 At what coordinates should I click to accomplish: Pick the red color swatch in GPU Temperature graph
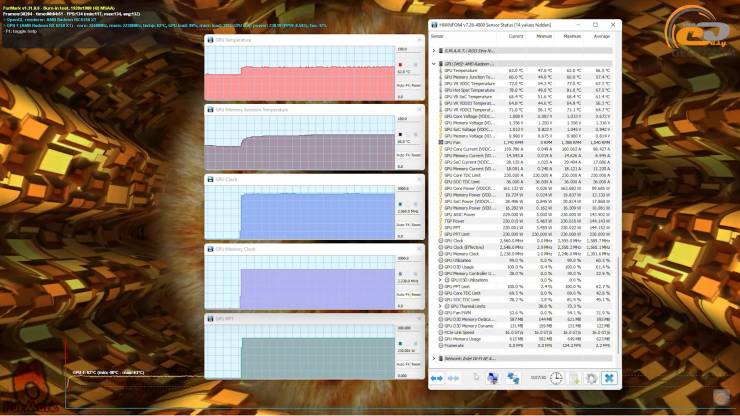400,65
